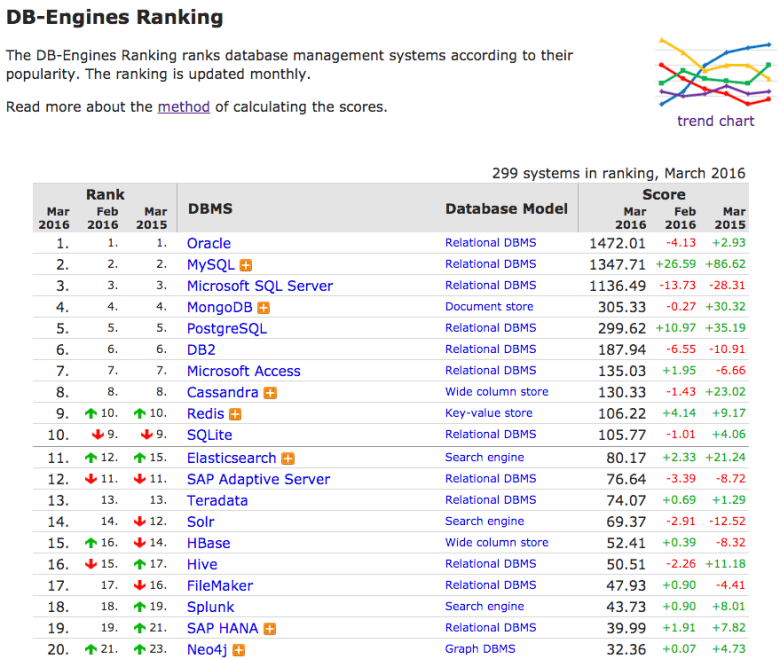Click 'Key-value store' in the Redis row
The width and height of the screenshot is (780, 659).
click(490, 413)
